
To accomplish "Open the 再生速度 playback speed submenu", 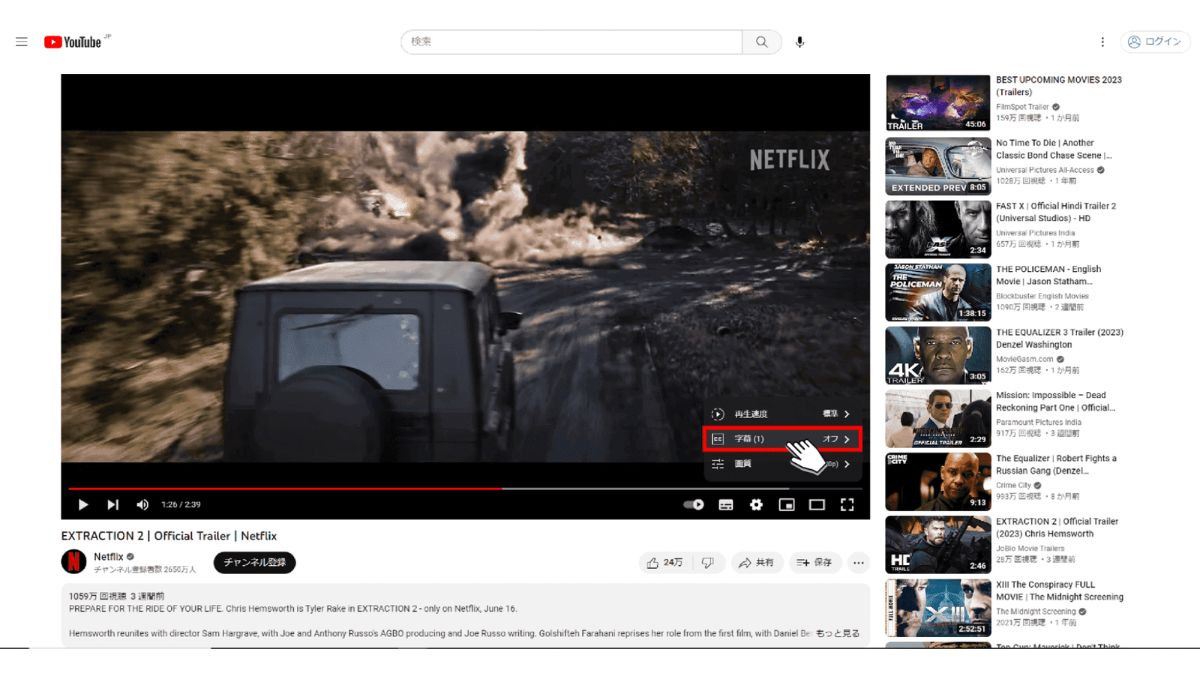I will tap(780, 414).
